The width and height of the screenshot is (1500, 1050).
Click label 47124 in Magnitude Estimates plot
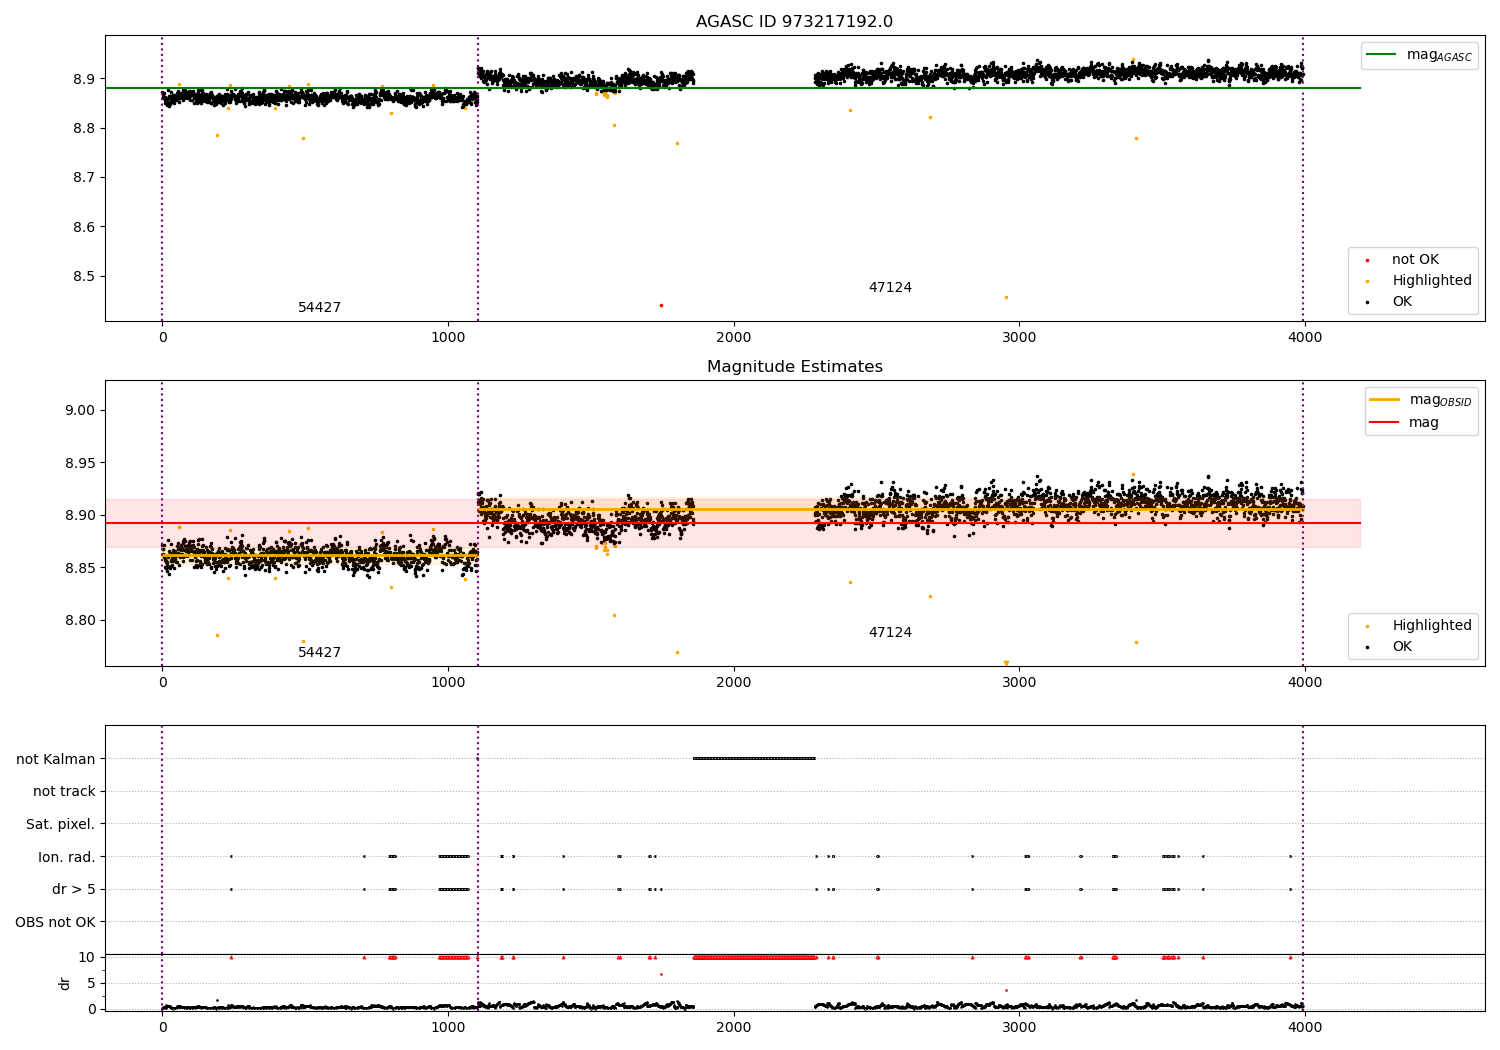890,633
